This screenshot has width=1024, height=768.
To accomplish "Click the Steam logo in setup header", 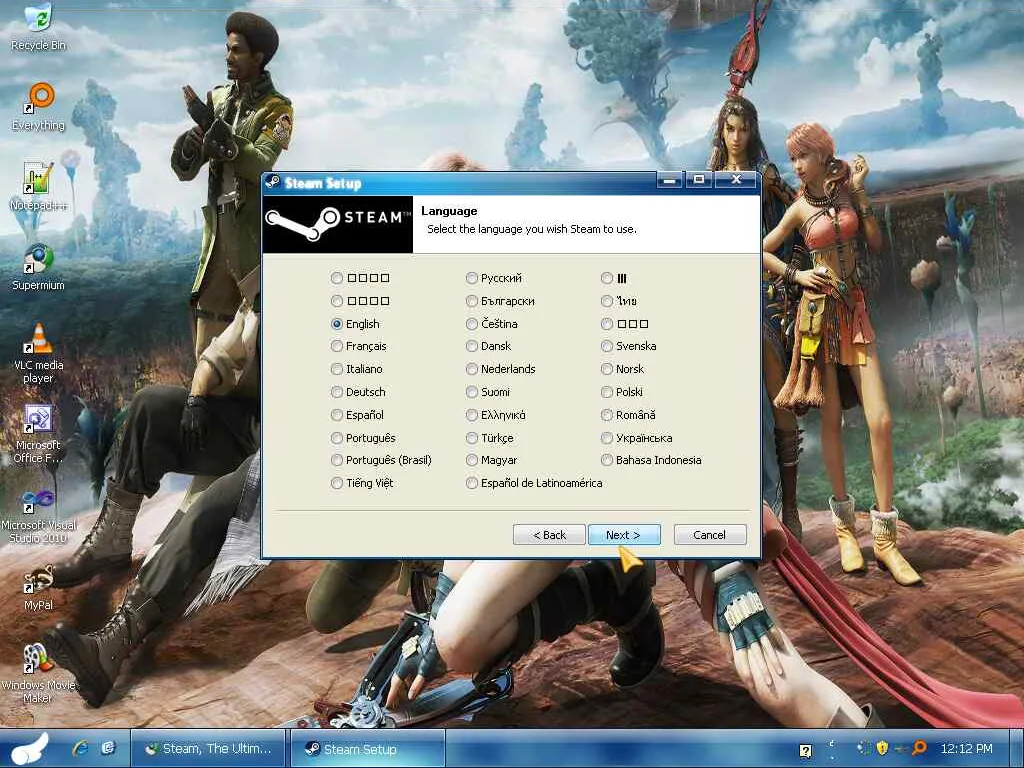I will [x=338, y=224].
